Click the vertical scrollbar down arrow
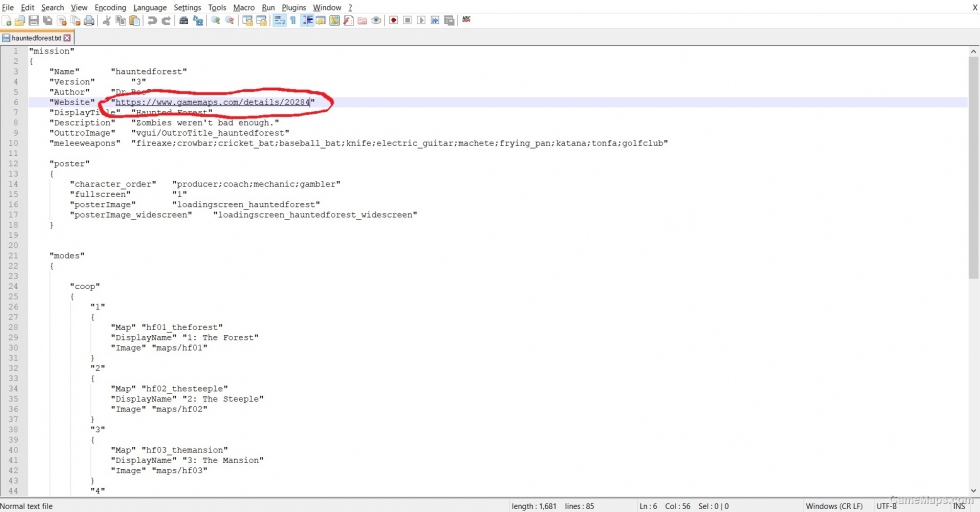 (x=973, y=491)
